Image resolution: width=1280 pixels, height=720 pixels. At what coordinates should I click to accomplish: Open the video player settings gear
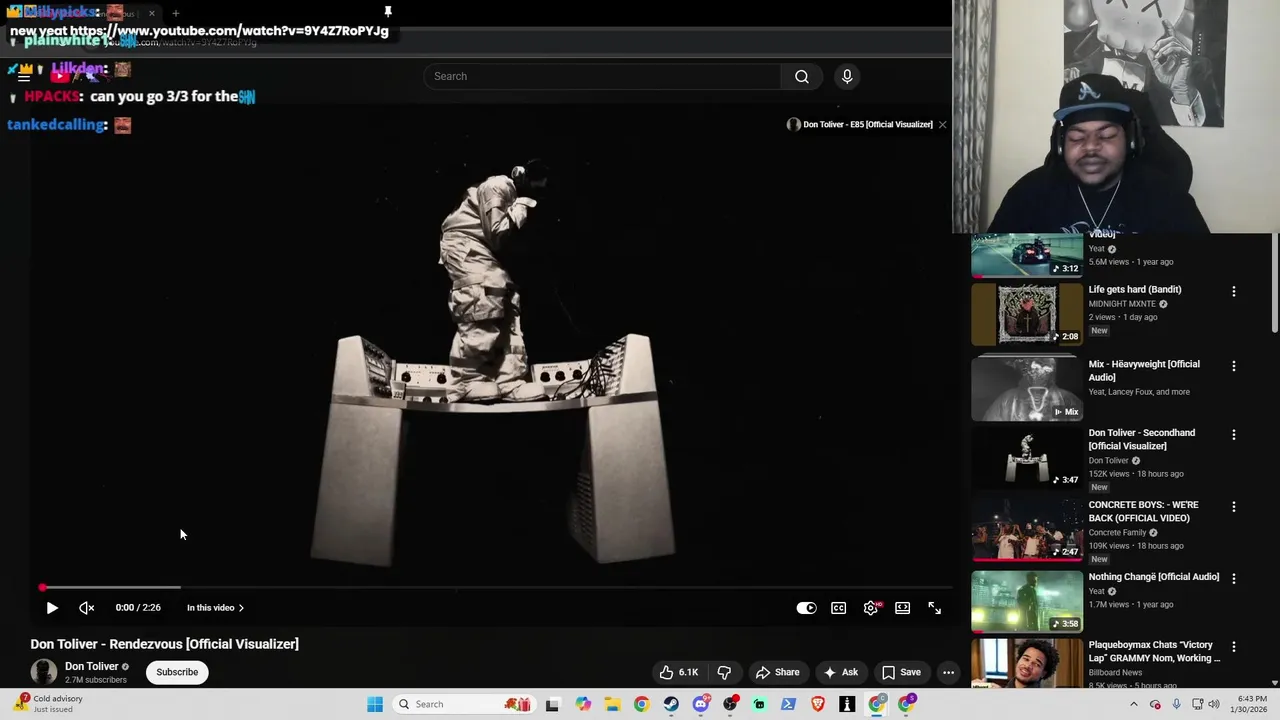[871, 608]
